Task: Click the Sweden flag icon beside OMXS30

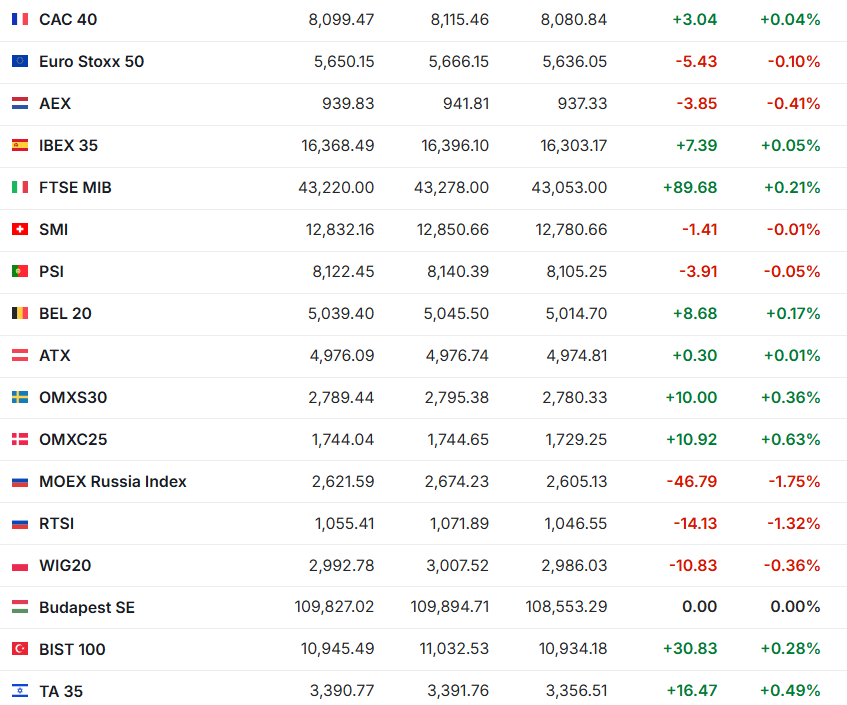Action: tap(20, 398)
